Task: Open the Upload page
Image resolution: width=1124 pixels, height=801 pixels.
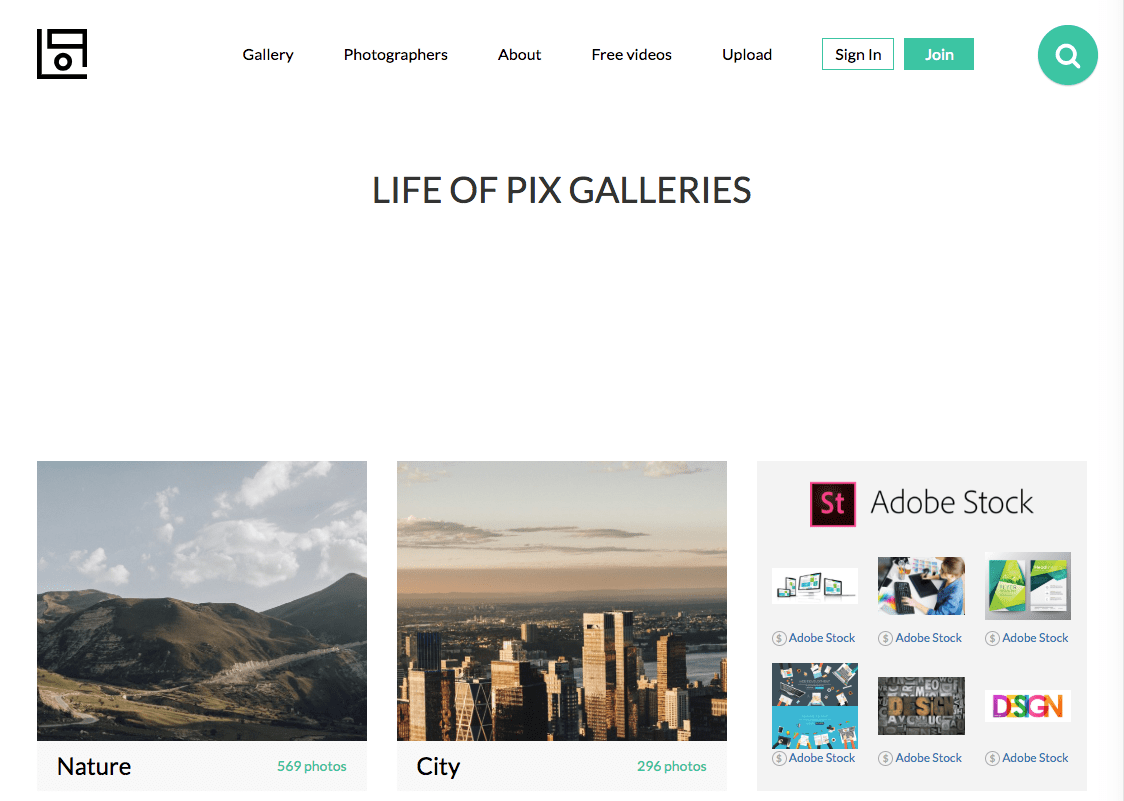Action: 747,54
